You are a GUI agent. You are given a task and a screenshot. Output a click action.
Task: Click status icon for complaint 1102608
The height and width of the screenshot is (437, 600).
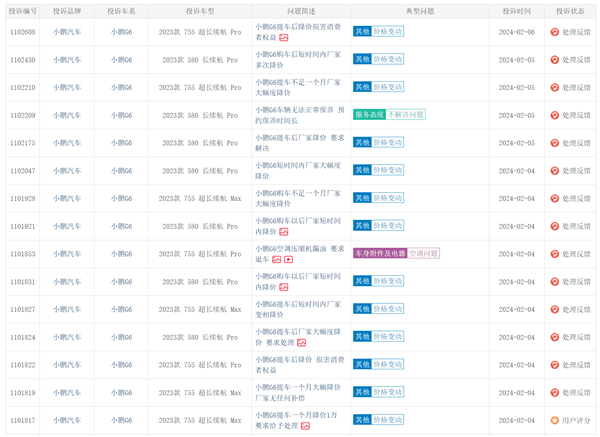(x=555, y=32)
